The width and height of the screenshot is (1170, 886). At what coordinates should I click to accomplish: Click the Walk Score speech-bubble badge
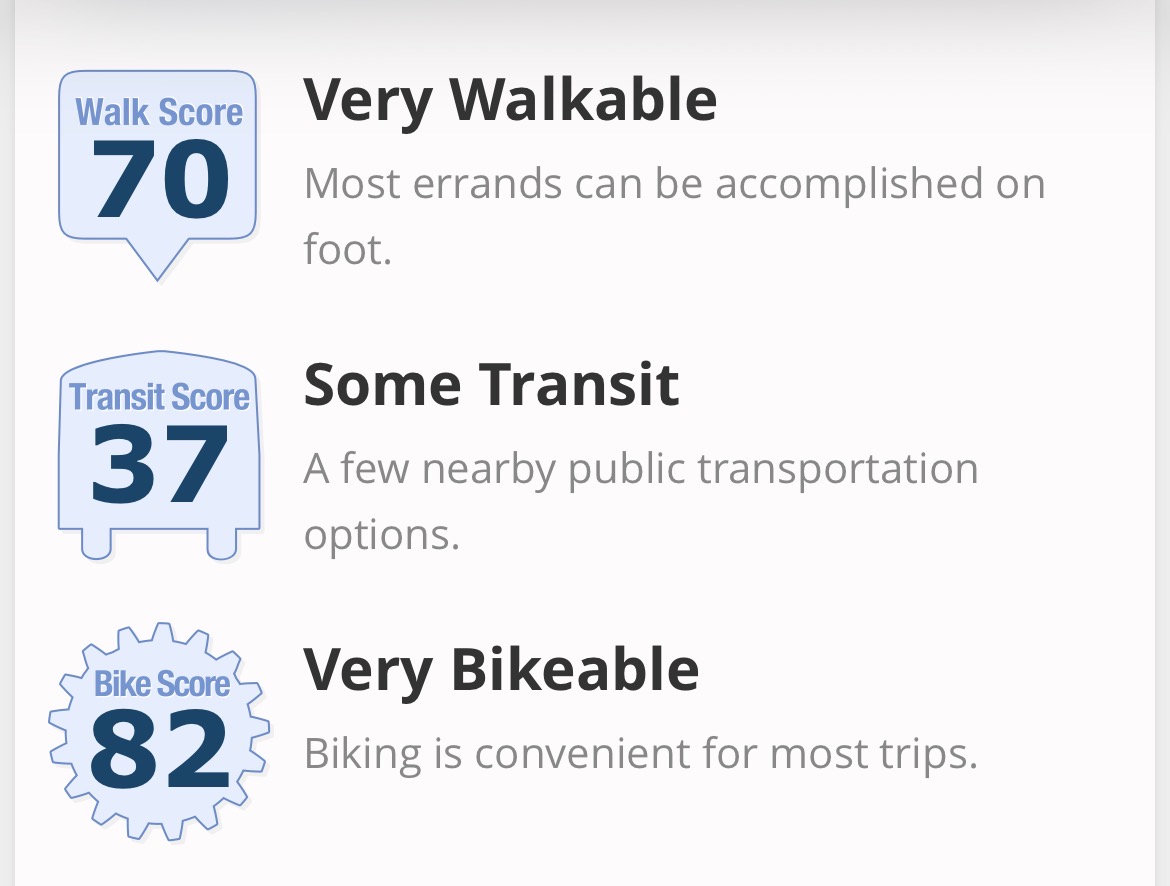(x=159, y=160)
